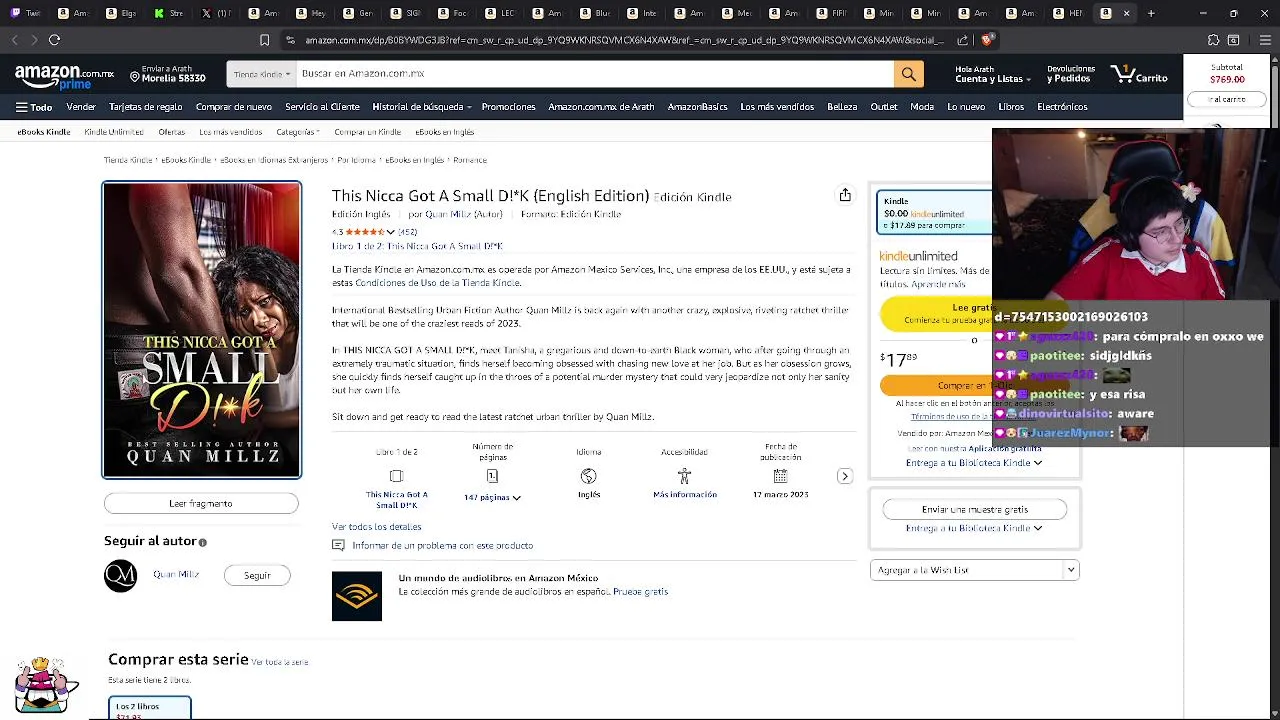1280x720 pixels.
Task: Open eBooks Kindle submenu tab
Action: tap(44, 132)
